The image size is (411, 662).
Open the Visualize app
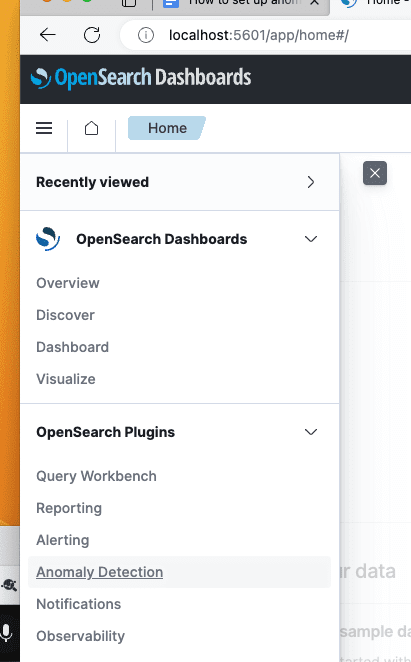coord(65,379)
